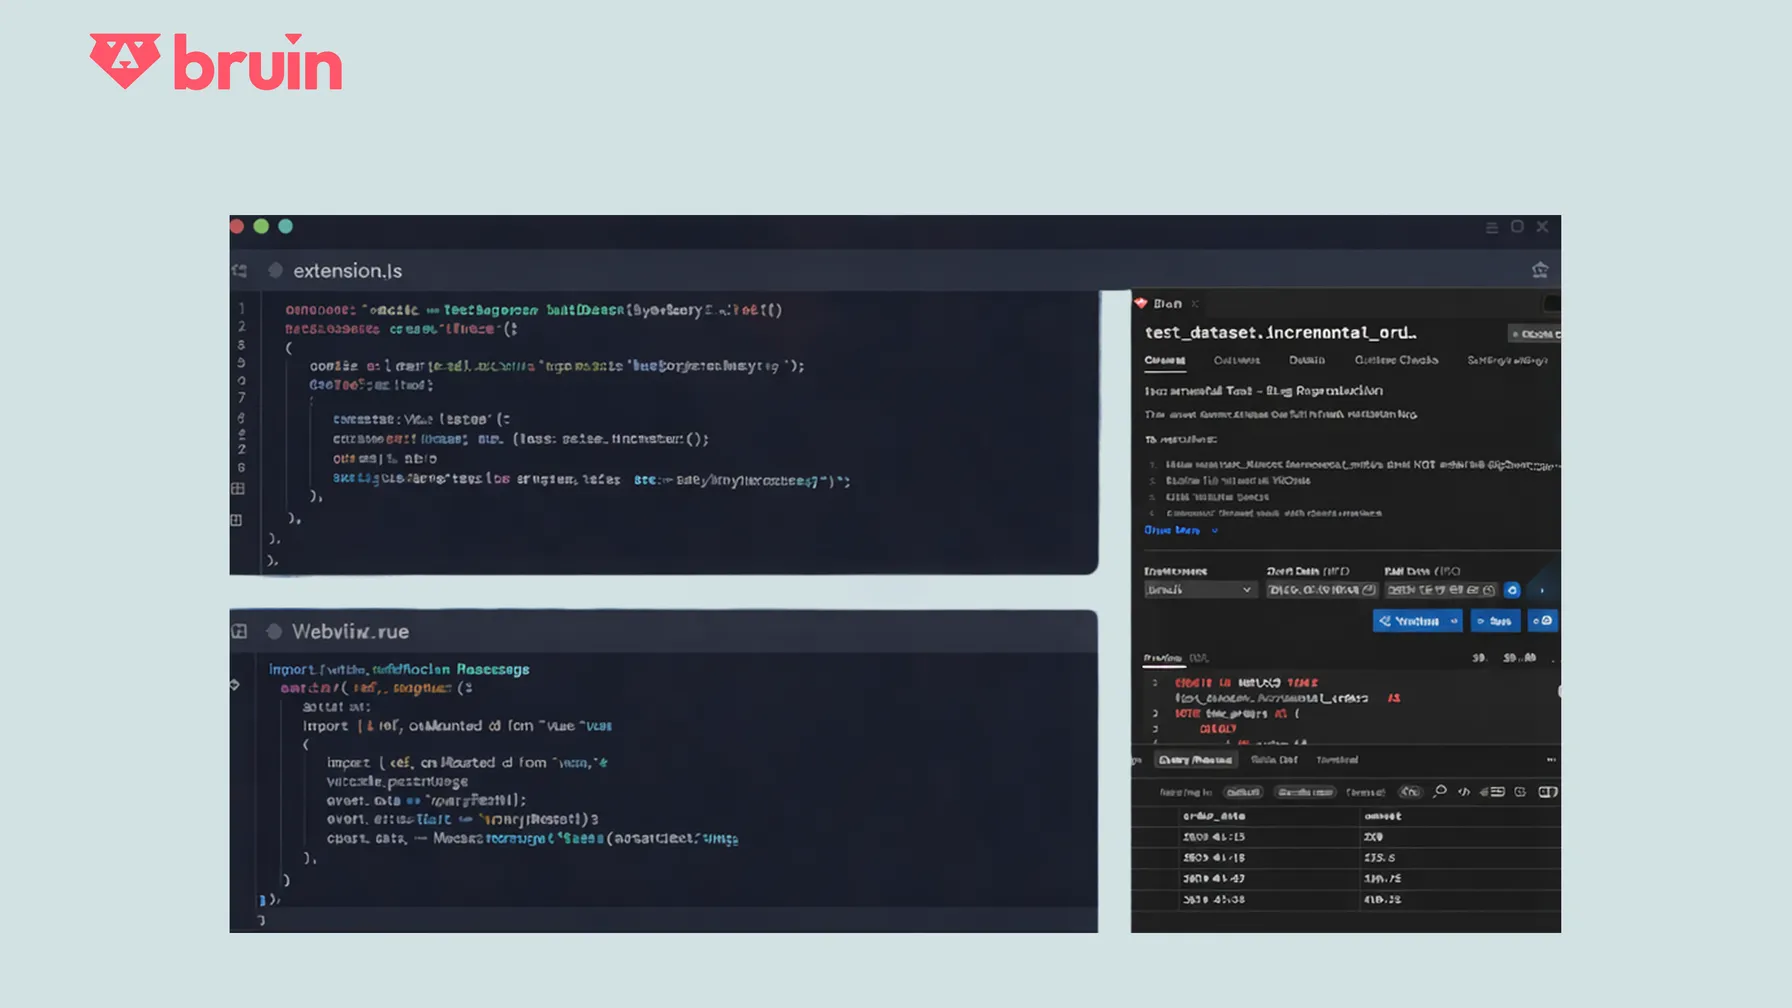Click the small blue icon button right of Run
The image size is (1792, 1008).
1543,621
